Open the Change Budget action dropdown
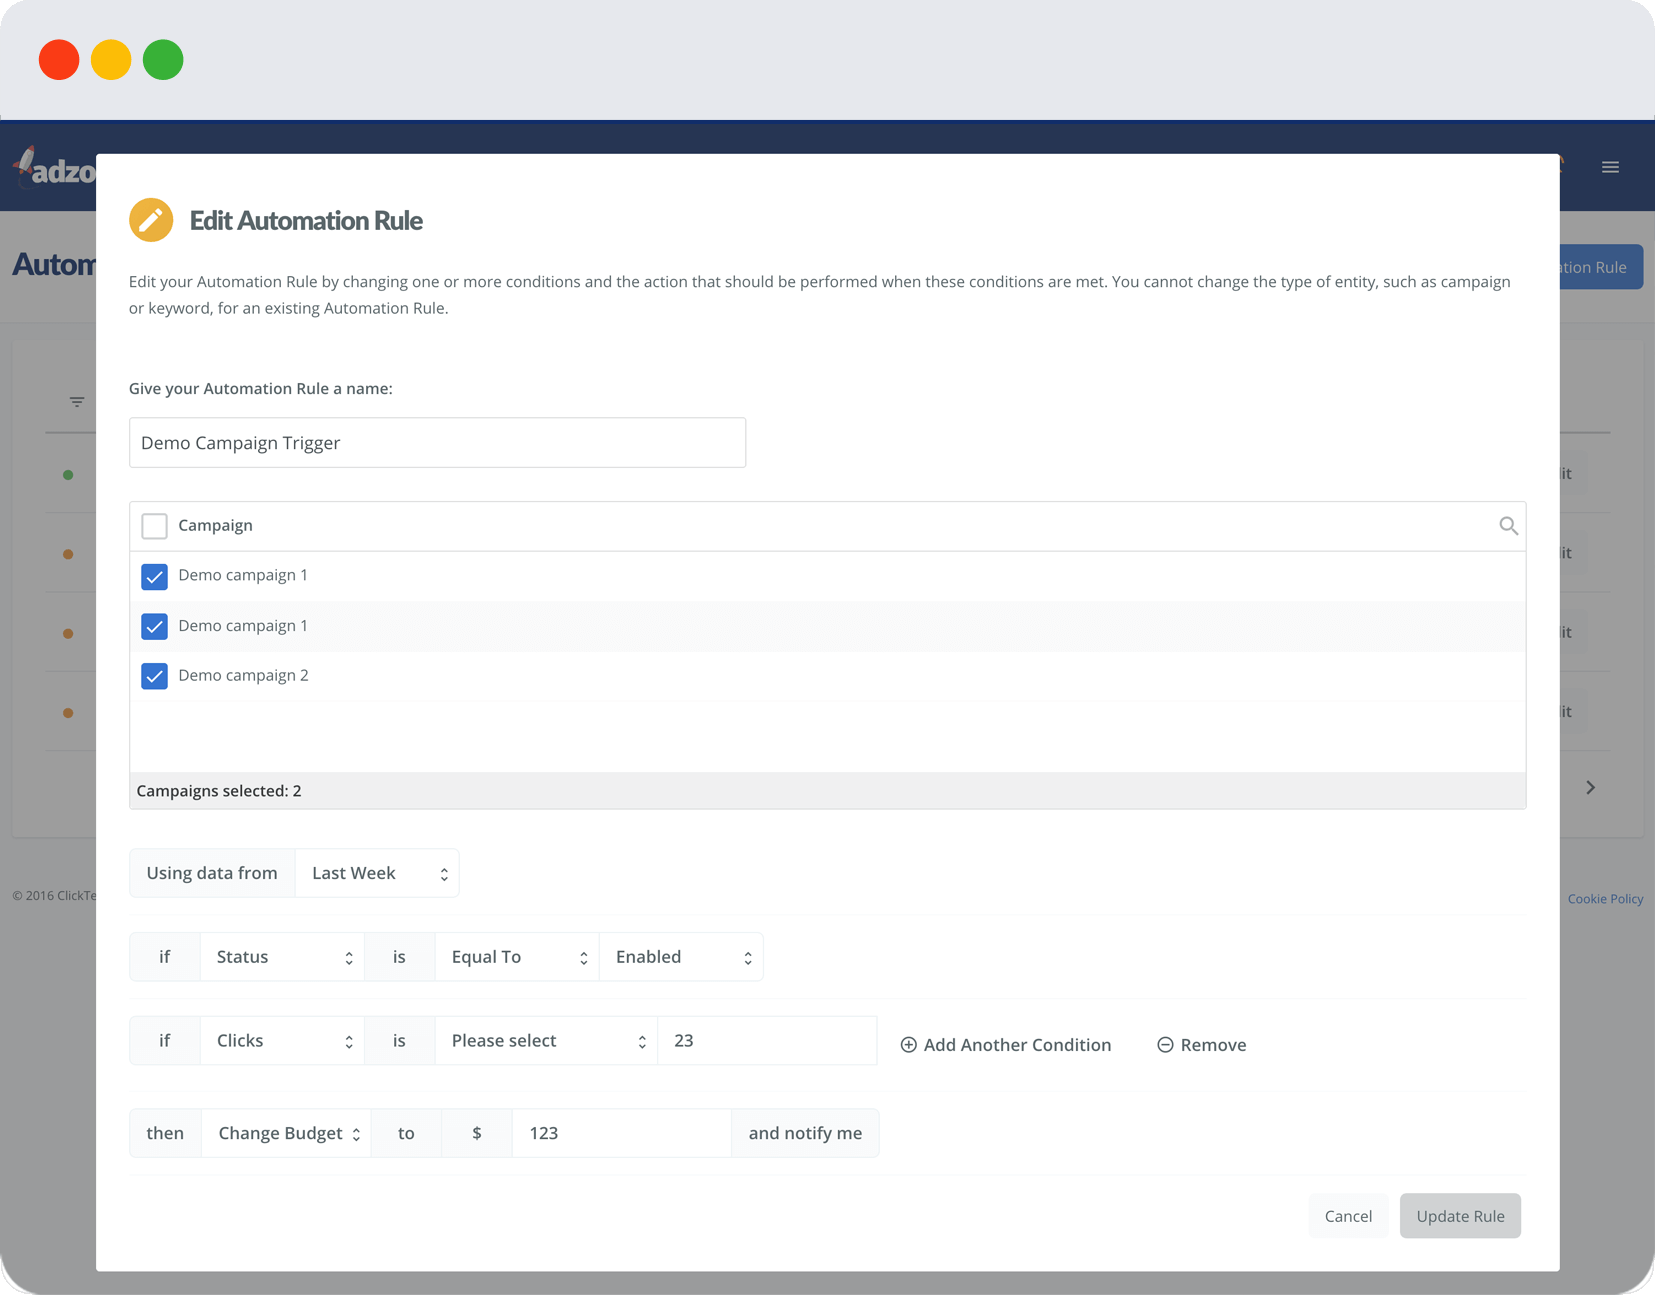This screenshot has width=1655, height=1295. coord(286,1133)
